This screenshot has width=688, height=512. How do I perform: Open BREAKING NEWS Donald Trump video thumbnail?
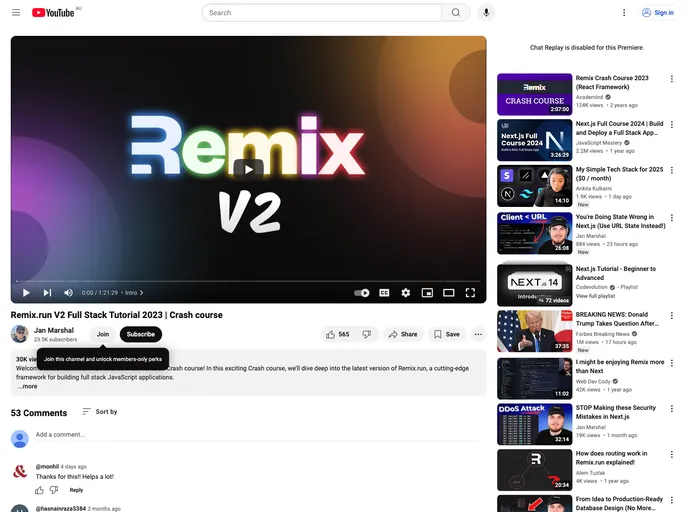[x=534, y=331]
